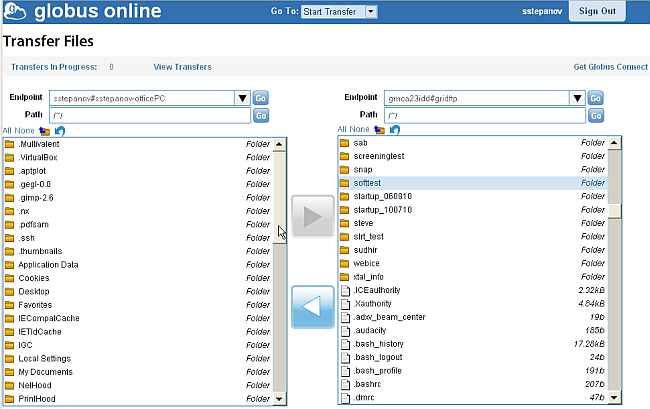Viewport: 650px width, 409px height.
Task: Select None in the left file pane
Action: click(24, 131)
